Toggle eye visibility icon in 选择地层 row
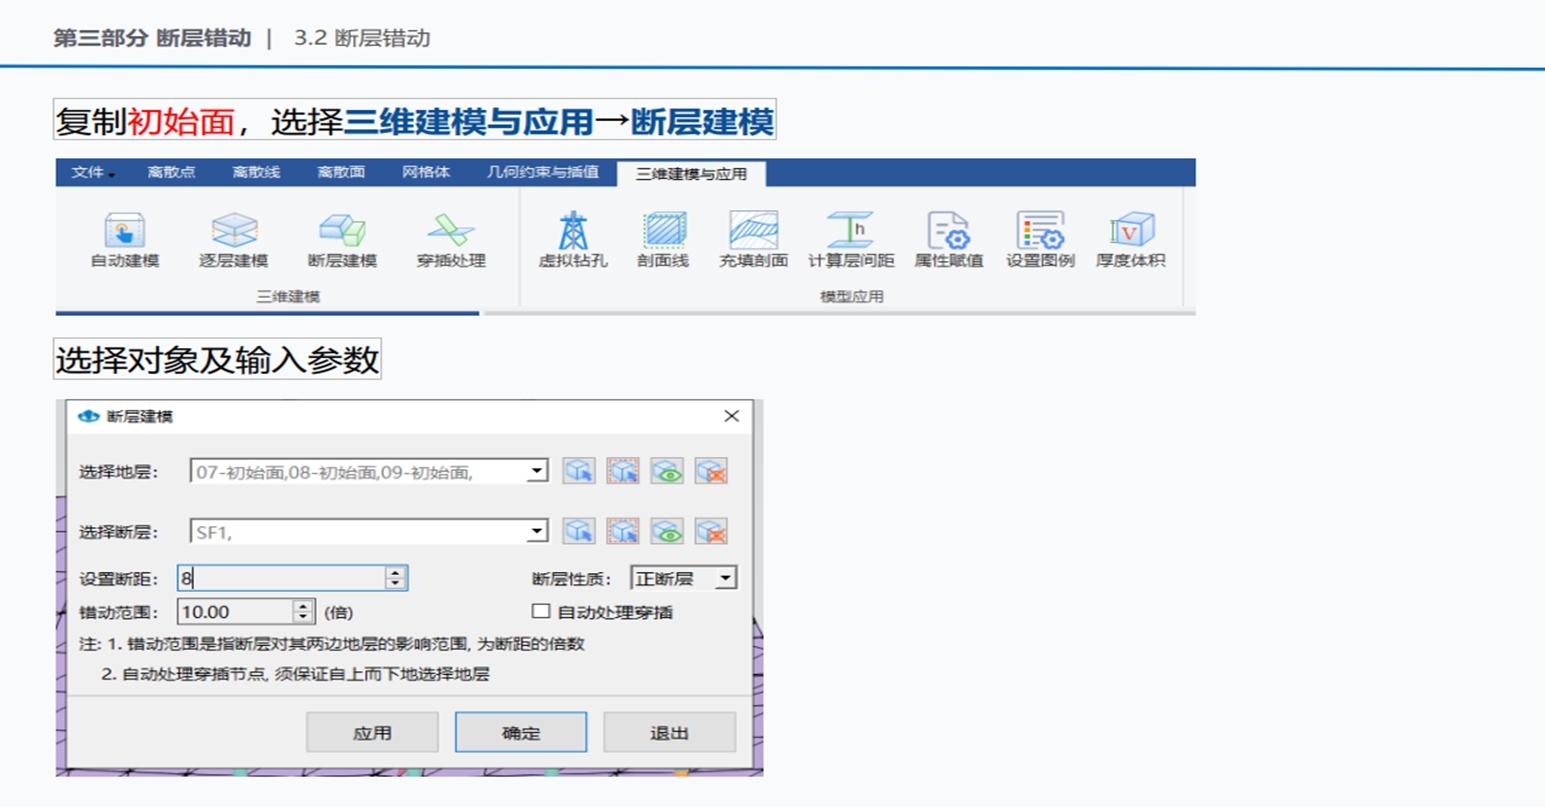Viewport: 1545px width, 807px height. [x=667, y=472]
